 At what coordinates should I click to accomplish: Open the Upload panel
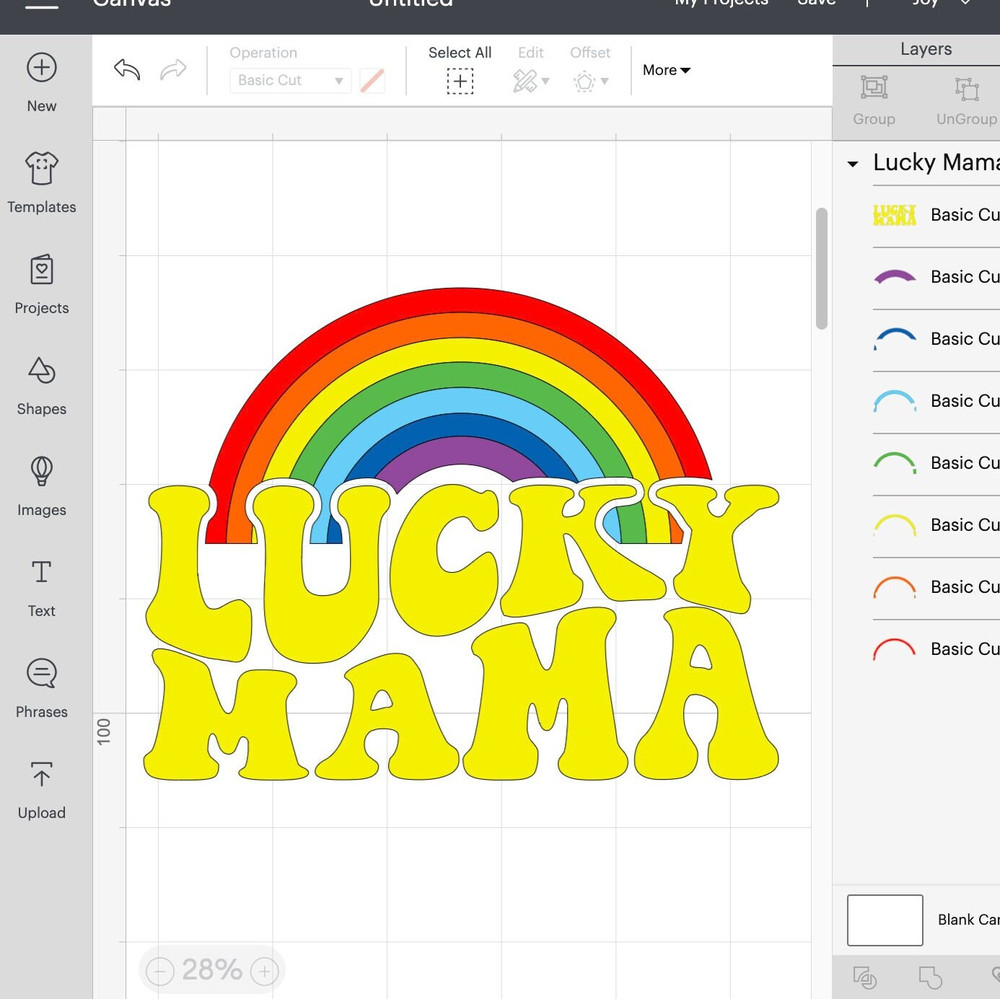41,788
